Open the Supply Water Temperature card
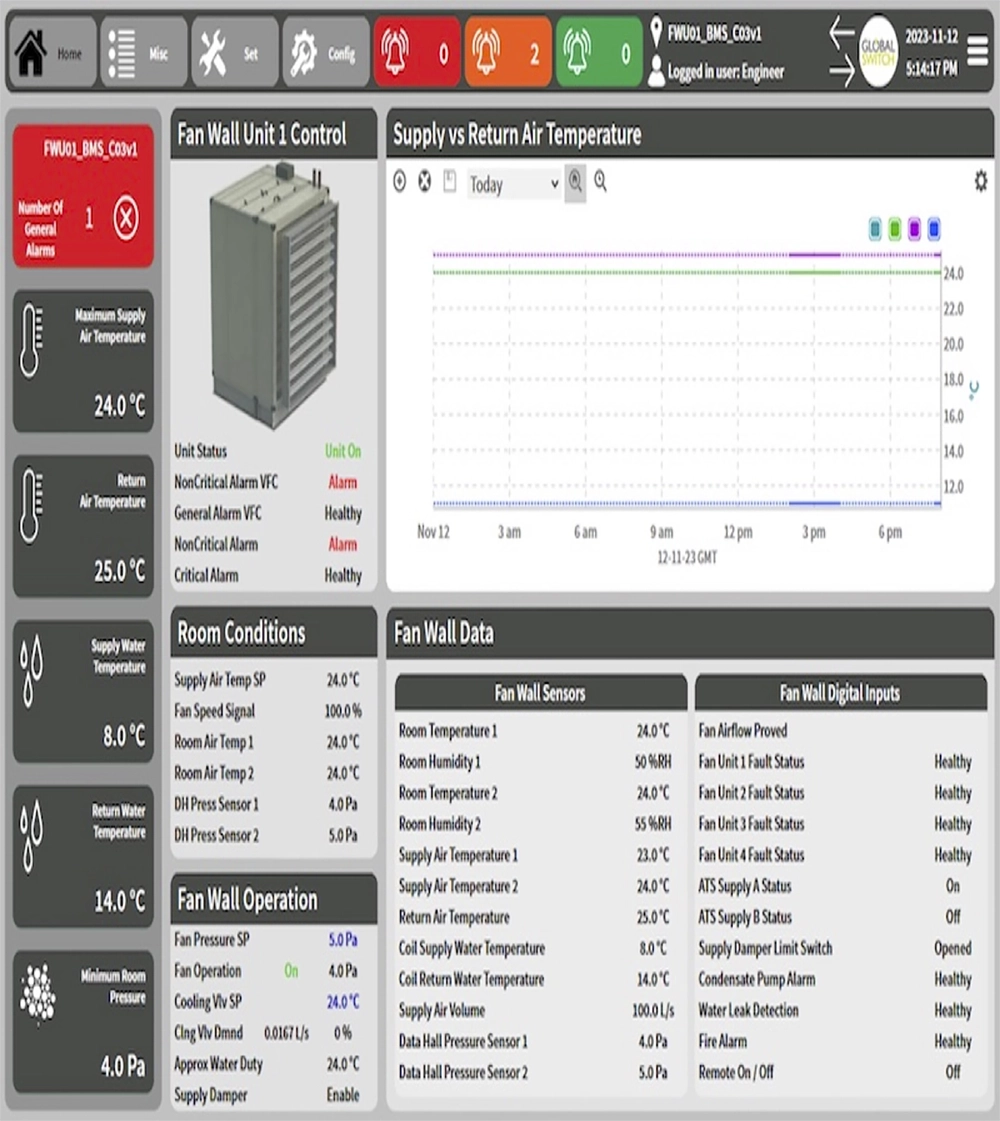 coord(84,691)
